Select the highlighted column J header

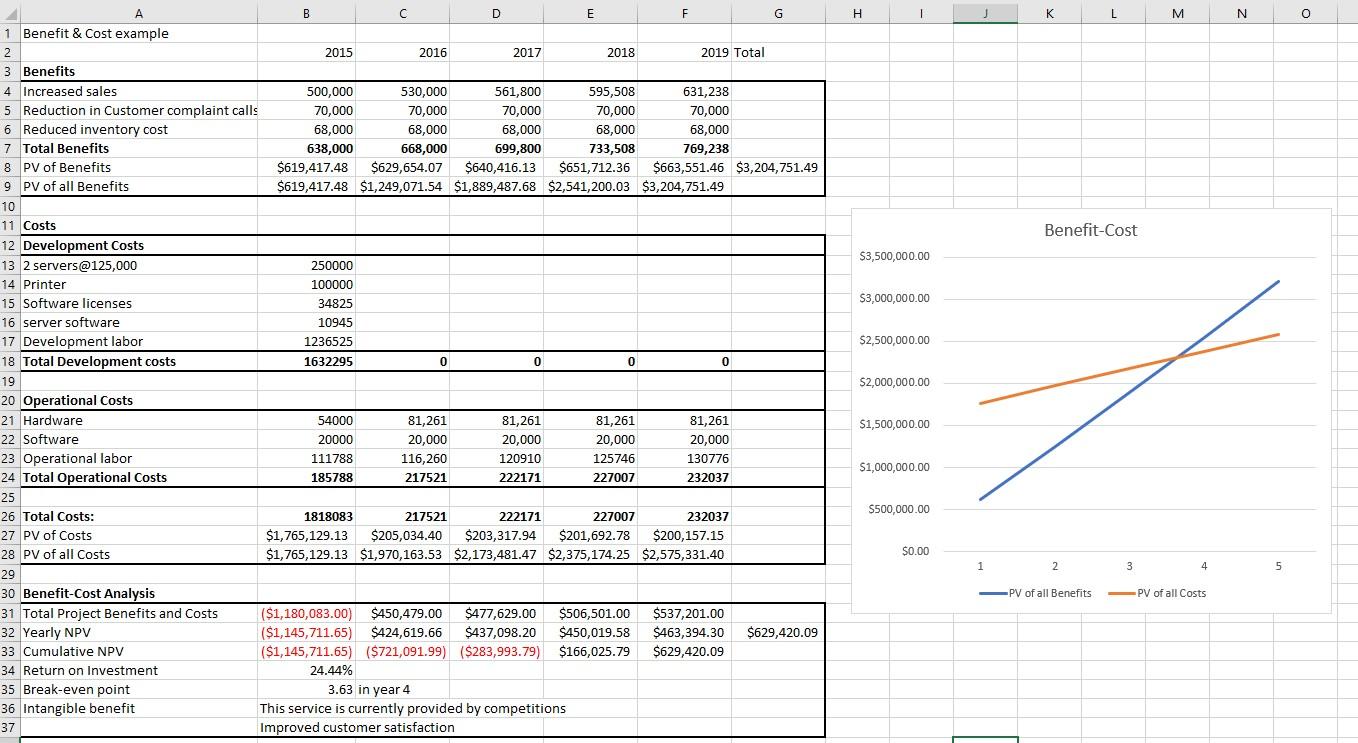pos(985,13)
